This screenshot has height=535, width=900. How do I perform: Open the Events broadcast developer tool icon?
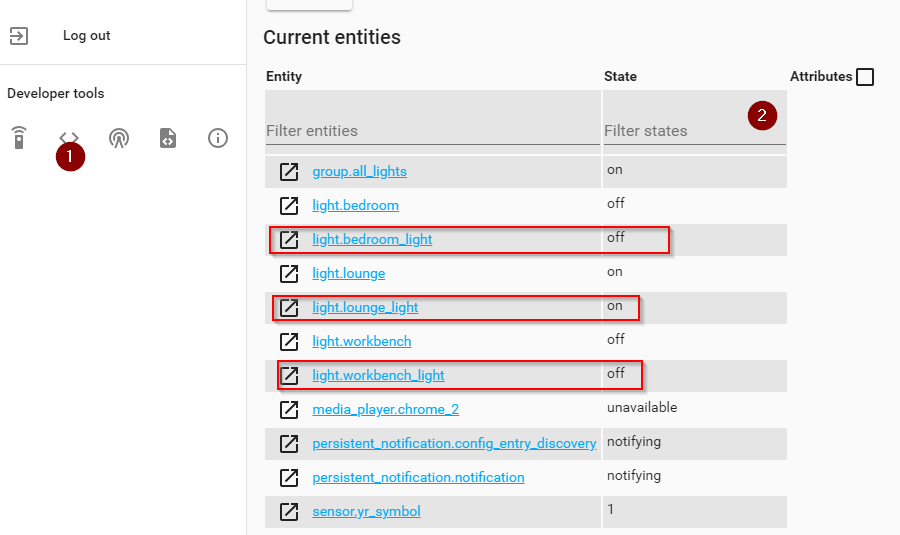pos(119,138)
